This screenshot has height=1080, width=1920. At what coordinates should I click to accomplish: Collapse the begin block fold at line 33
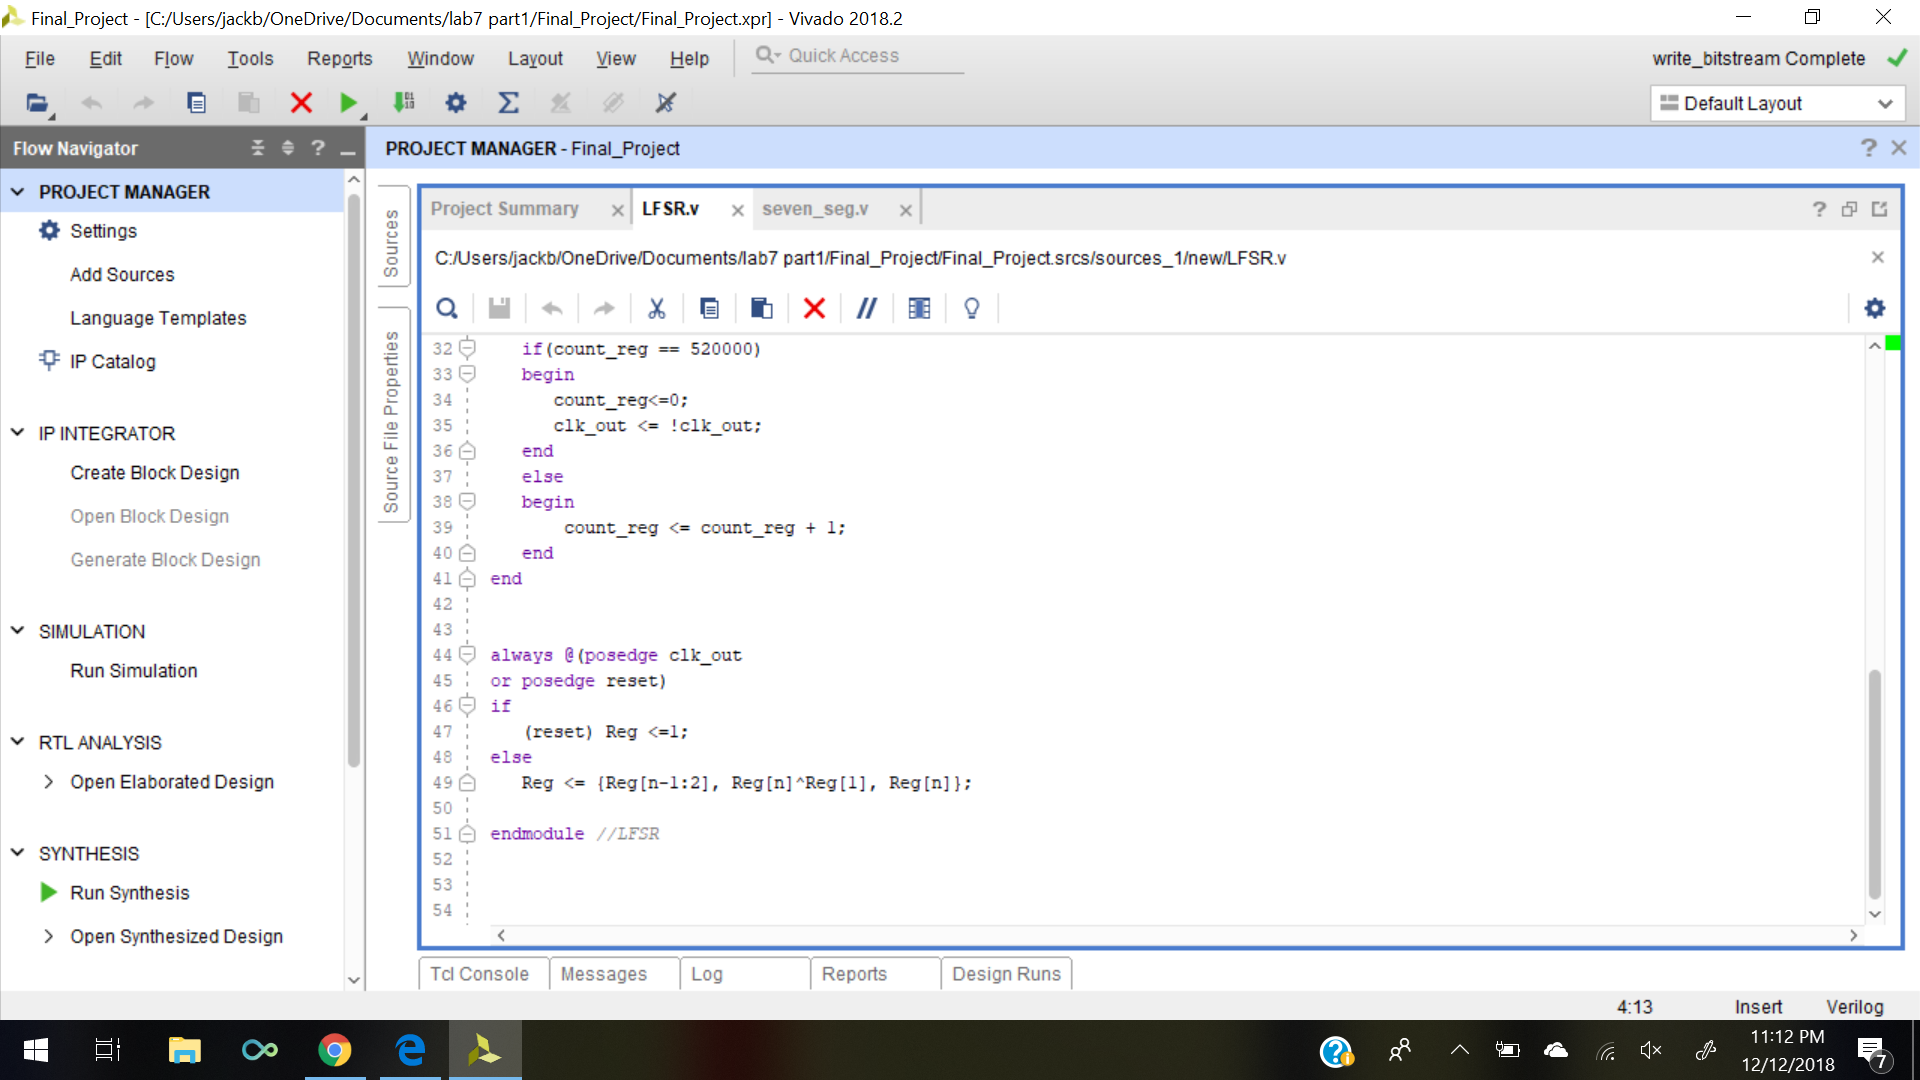(467, 374)
